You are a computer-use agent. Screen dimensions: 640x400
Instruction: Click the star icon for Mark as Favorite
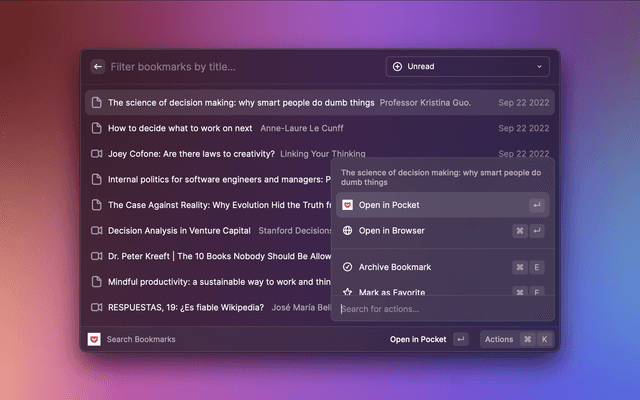[347, 292]
